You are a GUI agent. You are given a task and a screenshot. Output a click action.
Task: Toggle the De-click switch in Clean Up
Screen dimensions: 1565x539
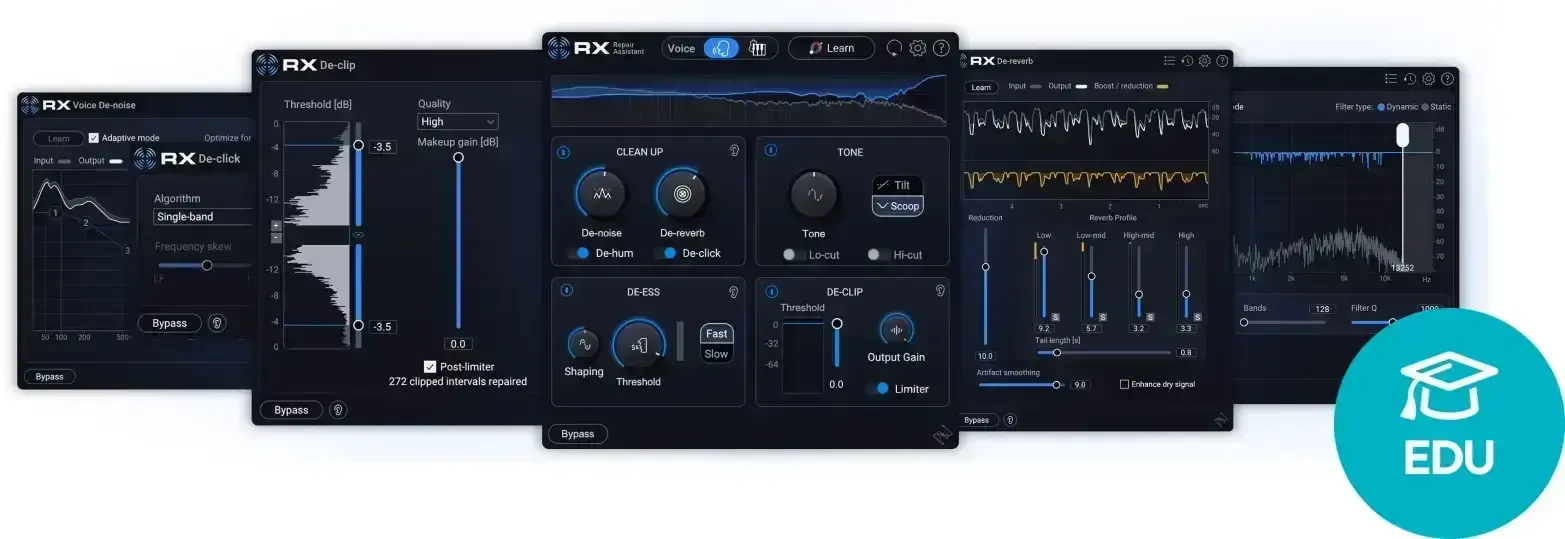[667, 254]
